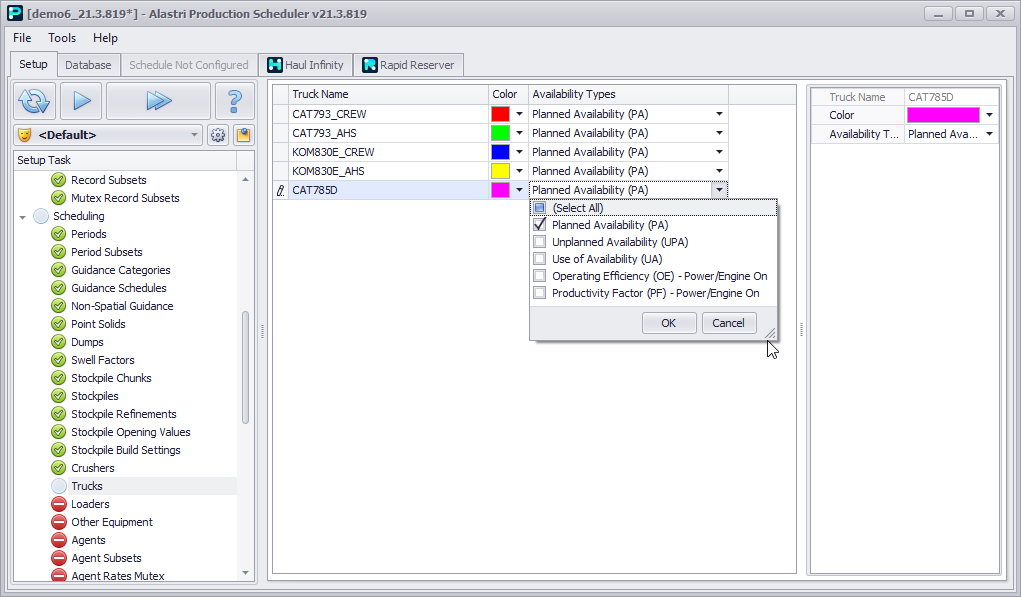Sort by the Truck Name column header

(388, 94)
